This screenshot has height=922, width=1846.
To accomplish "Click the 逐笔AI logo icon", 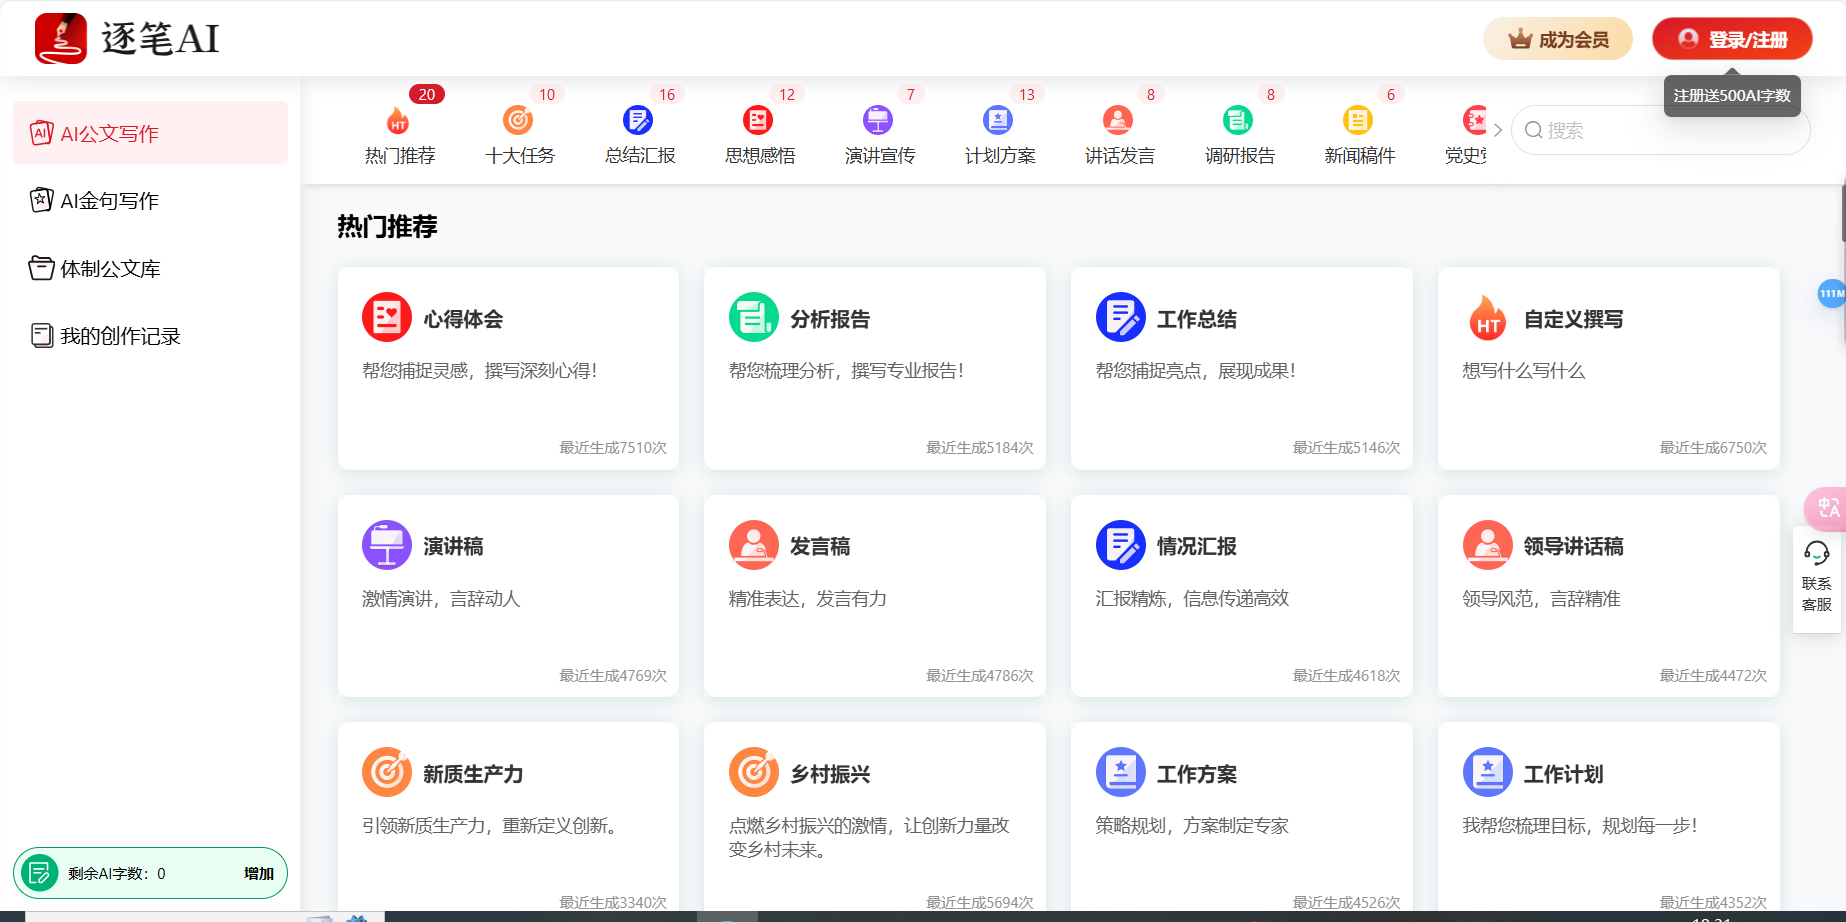I will [x=61, y=39].
